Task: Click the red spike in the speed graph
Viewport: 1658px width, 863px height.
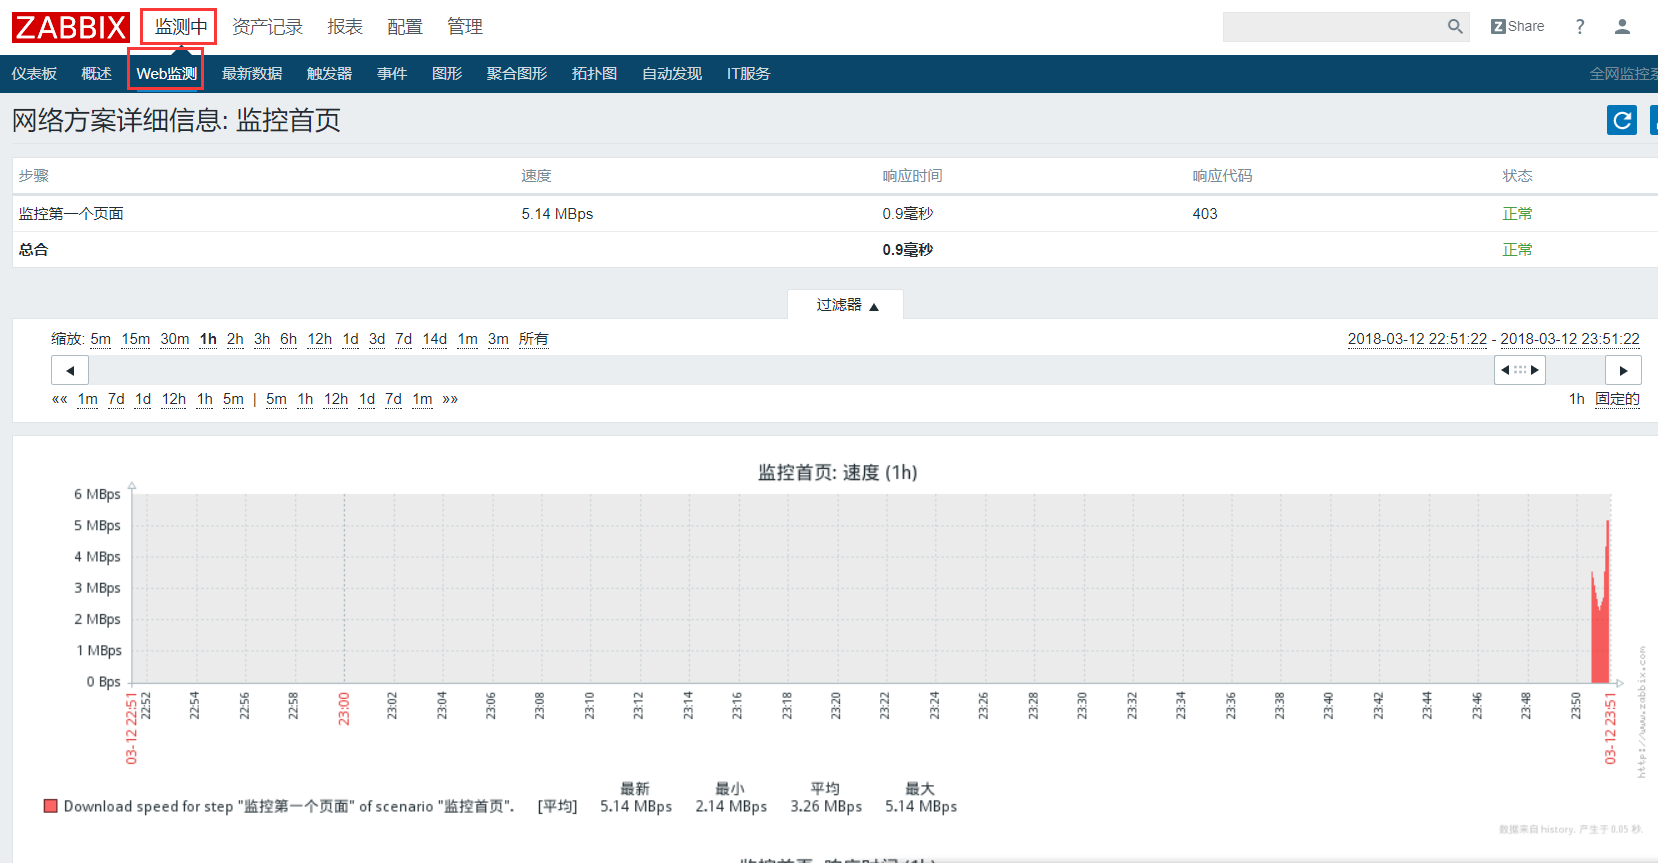Action: coord(1601,620)
